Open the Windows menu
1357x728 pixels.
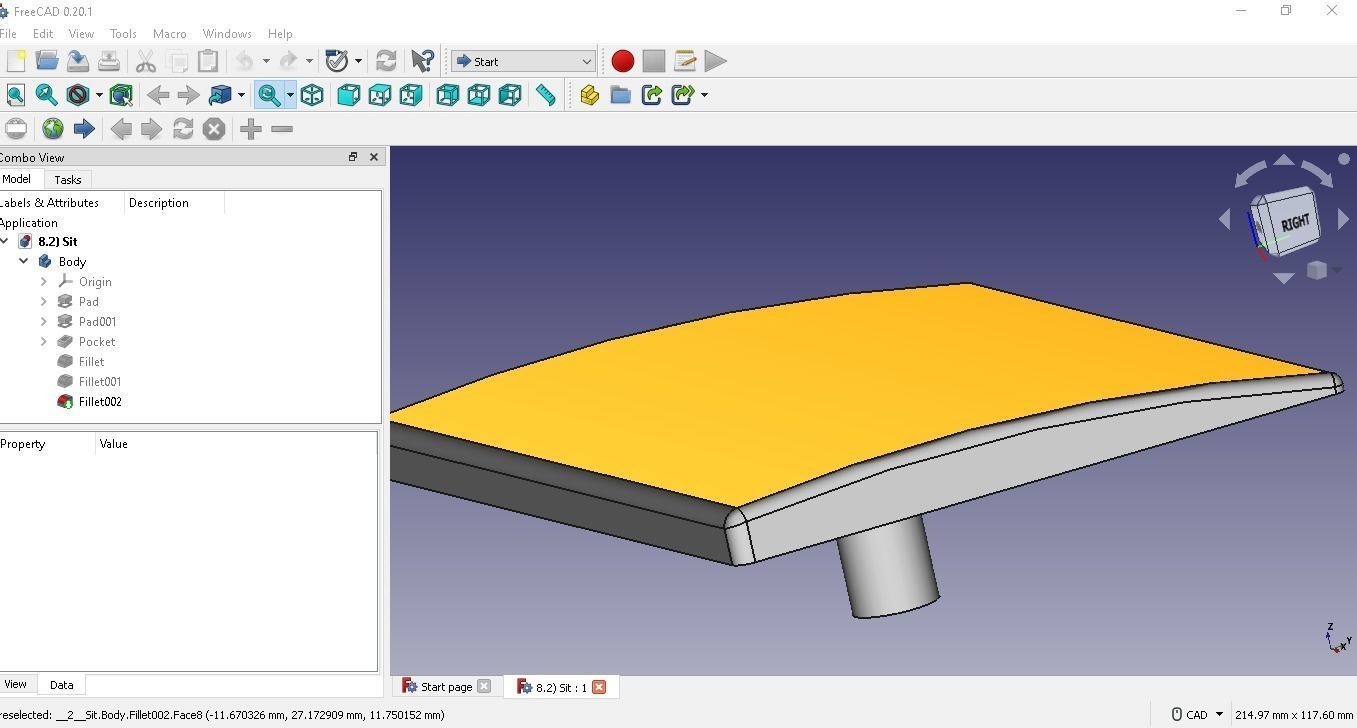(227, 33)
